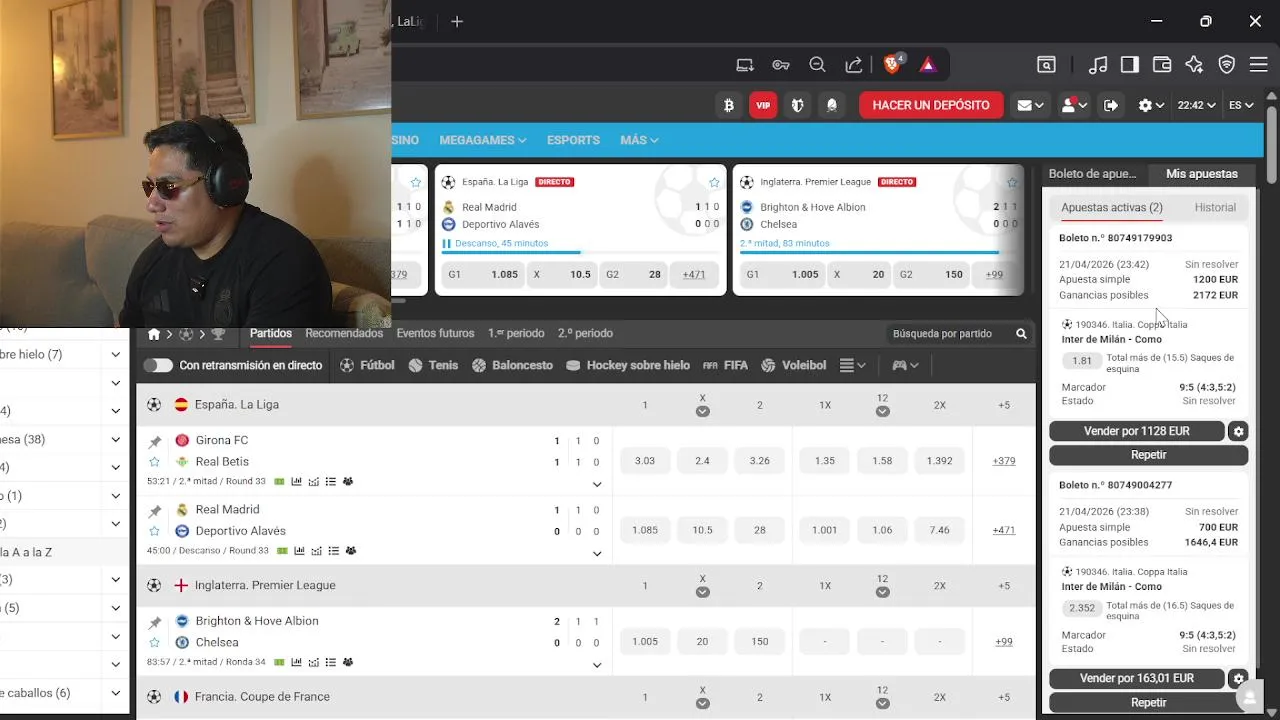Select the 10.5 draw odds in Real Madrid row

[703, 530]
